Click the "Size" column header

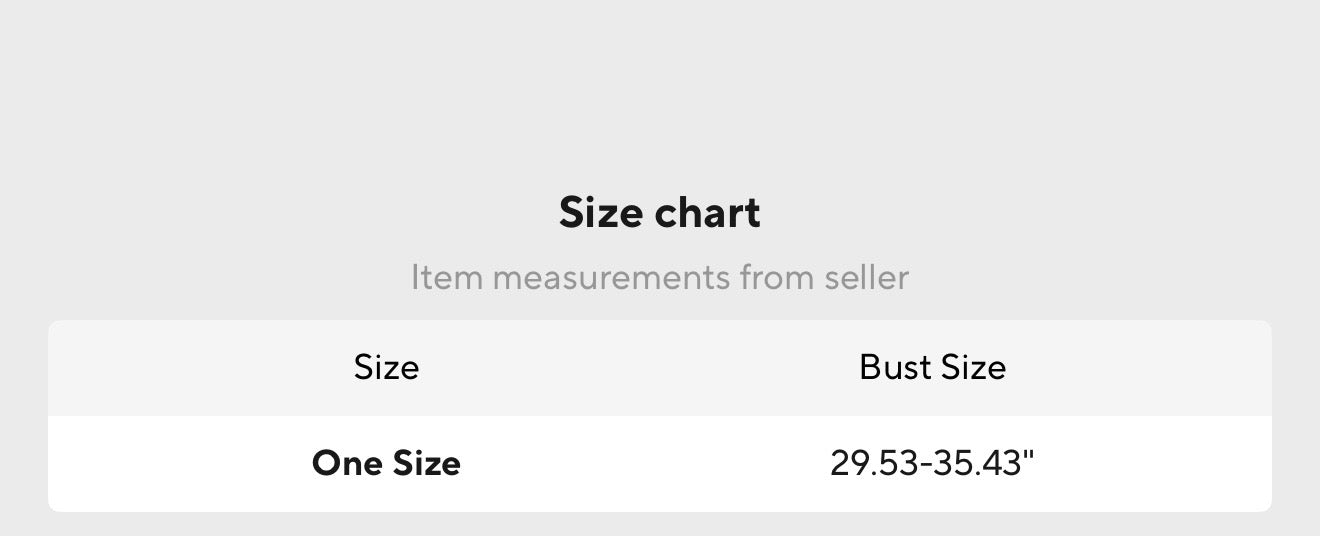(x=386, y=367)
